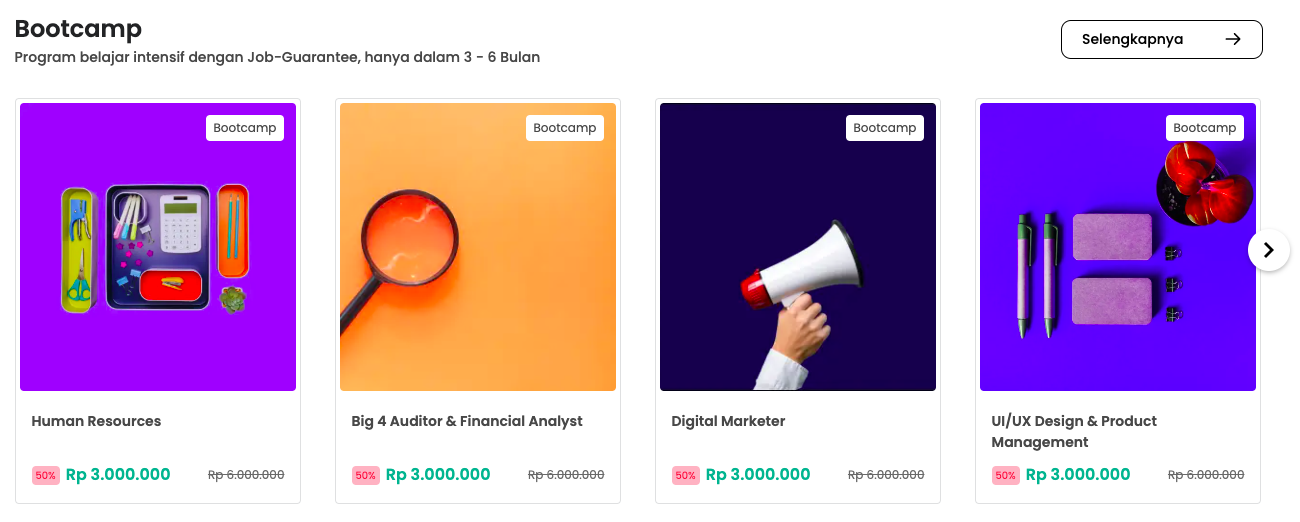Open the magnifying glass auditor thumbnail
Viewport: 1300px width, 522px height.
(478, 247)
